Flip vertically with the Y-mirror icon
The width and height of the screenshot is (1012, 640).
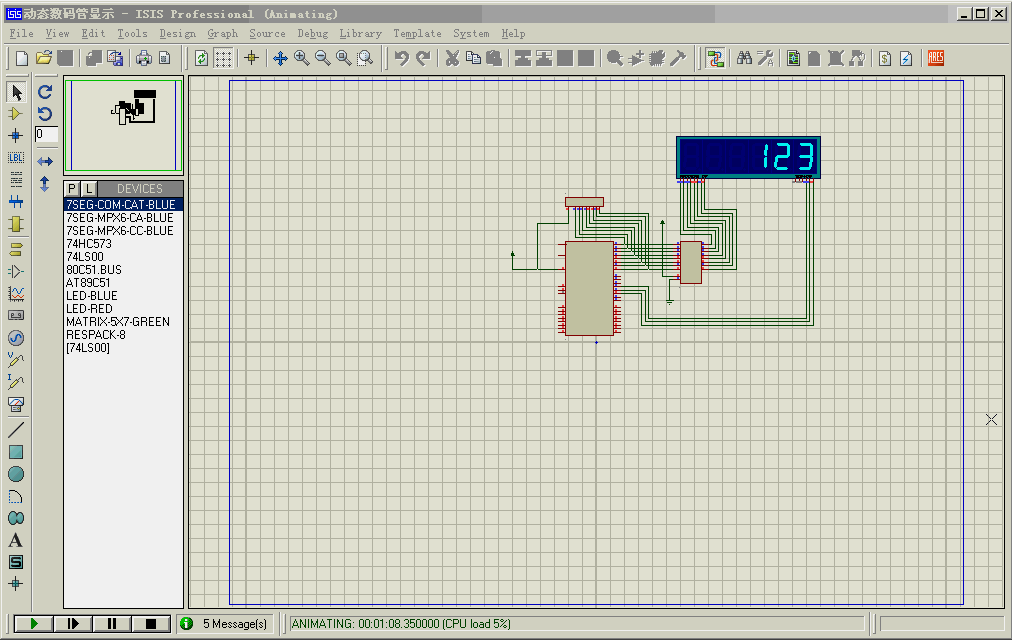(x=45, y=184)
